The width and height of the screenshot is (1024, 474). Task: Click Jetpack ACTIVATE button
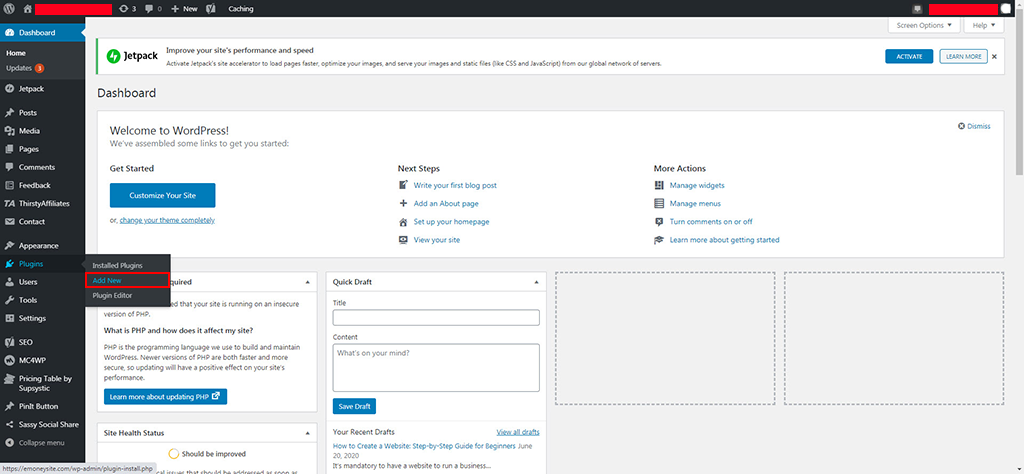click(909, 57)
